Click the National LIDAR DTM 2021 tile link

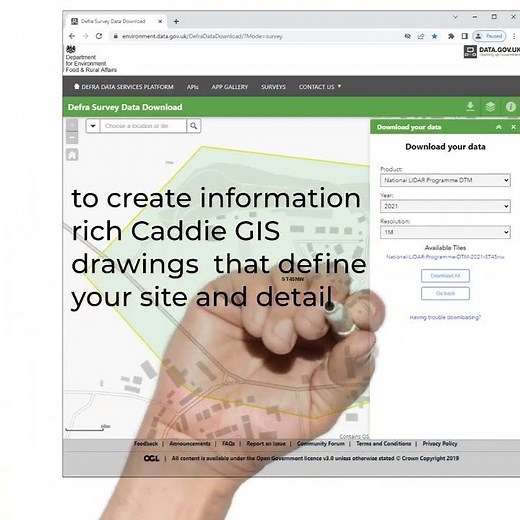(445, 257)
